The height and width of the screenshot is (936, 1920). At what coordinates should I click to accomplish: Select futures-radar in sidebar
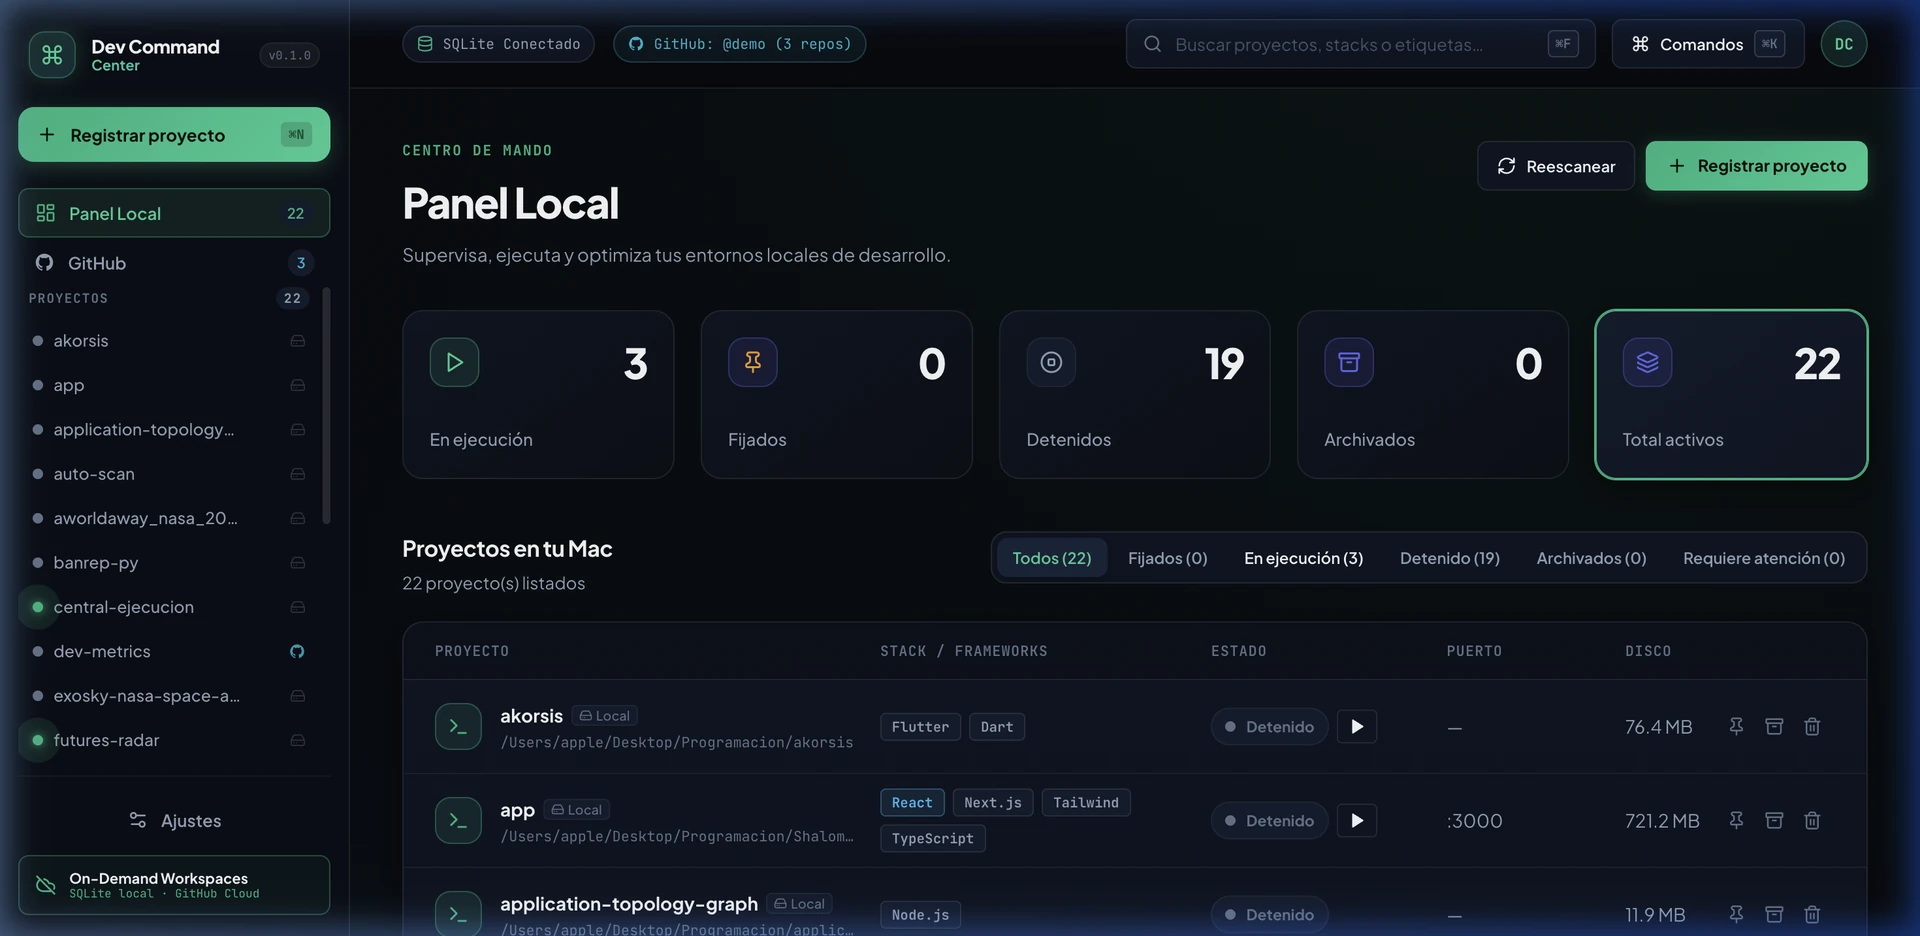[x=170, y=740]
